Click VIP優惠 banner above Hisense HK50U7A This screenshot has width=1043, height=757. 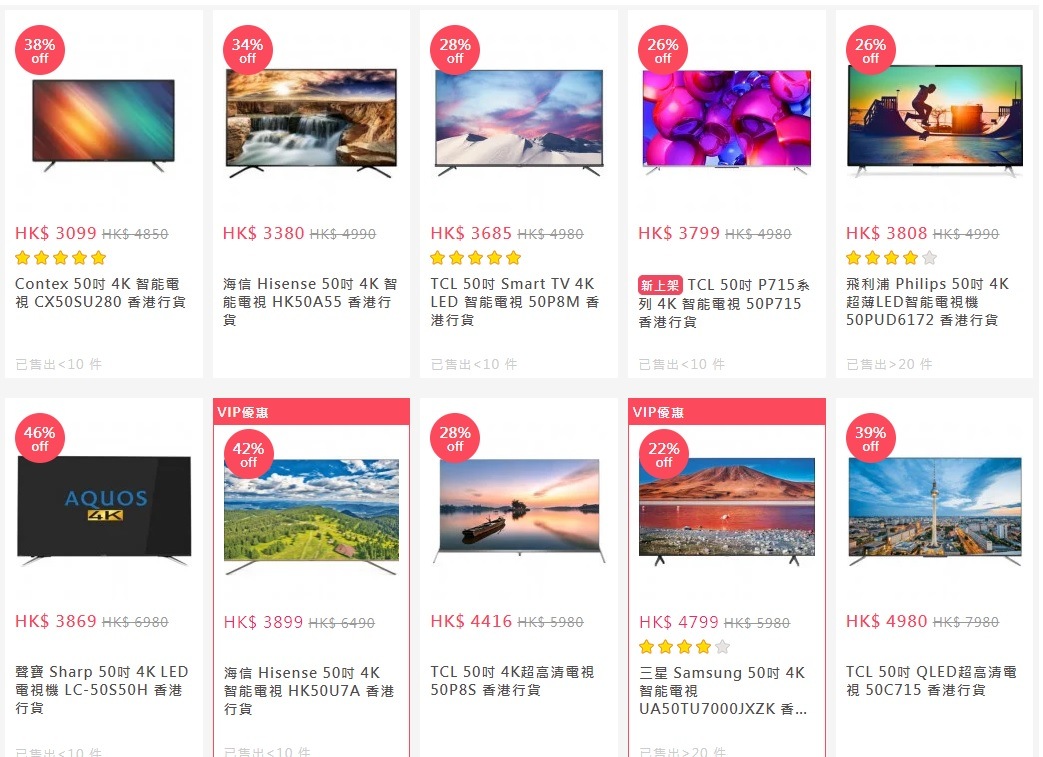click(x=311, y=412)
